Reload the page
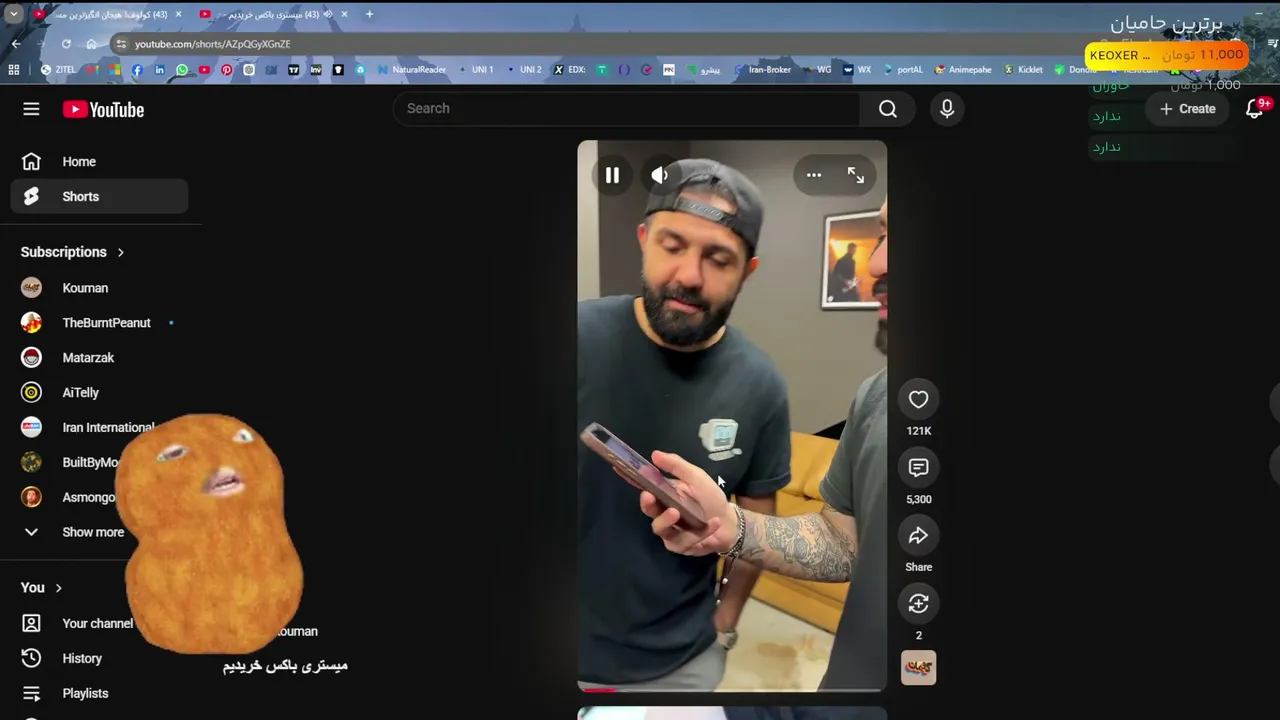Image resolution: width=1280 pixels, height=720 pixels. pyautogui.click(x=66, y=44)
